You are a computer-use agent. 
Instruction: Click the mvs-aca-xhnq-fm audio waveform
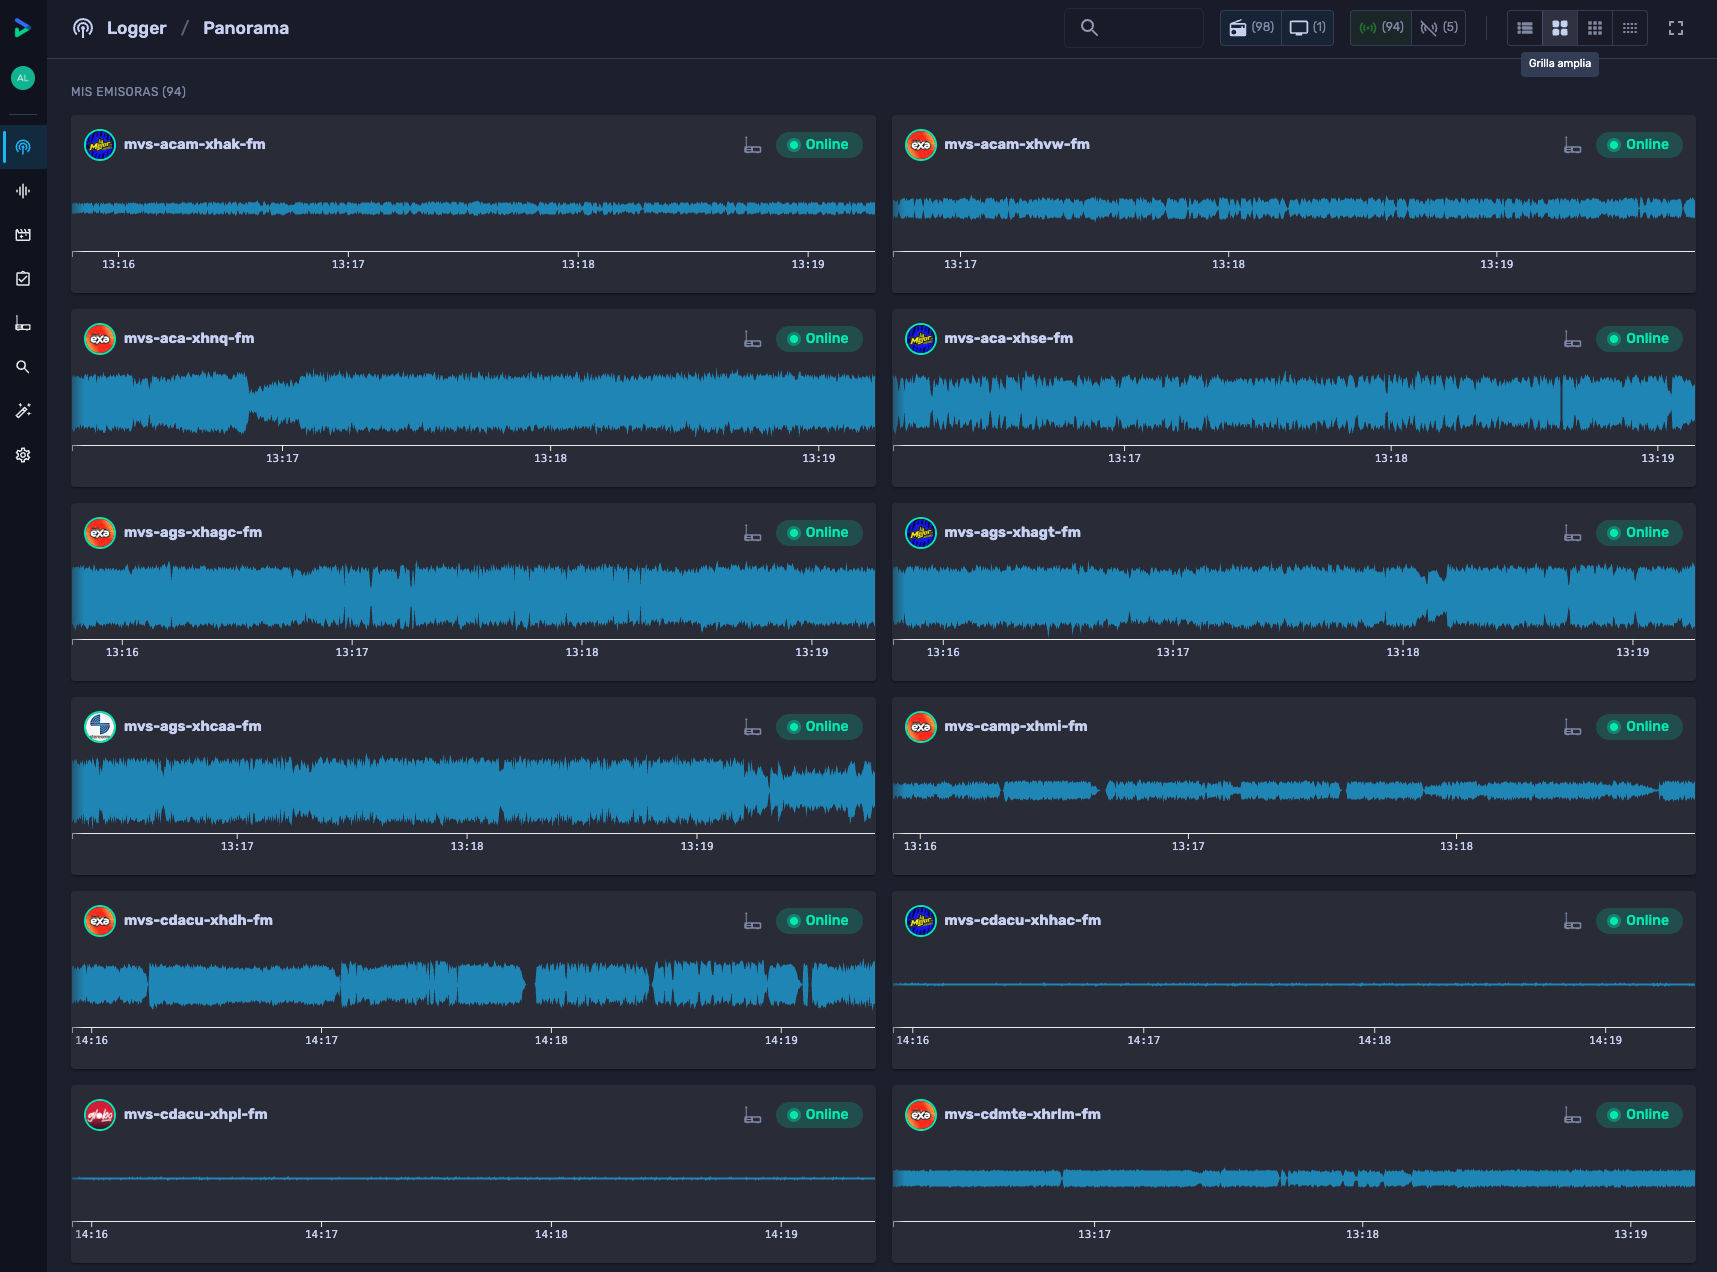pyautogui.click(x=473, y=403)
